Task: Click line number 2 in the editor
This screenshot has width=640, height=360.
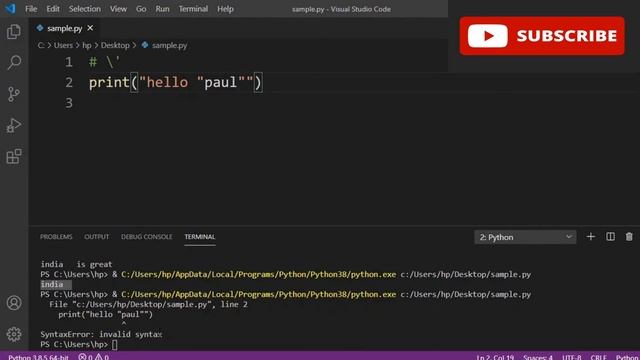Action: click(69, 82)
